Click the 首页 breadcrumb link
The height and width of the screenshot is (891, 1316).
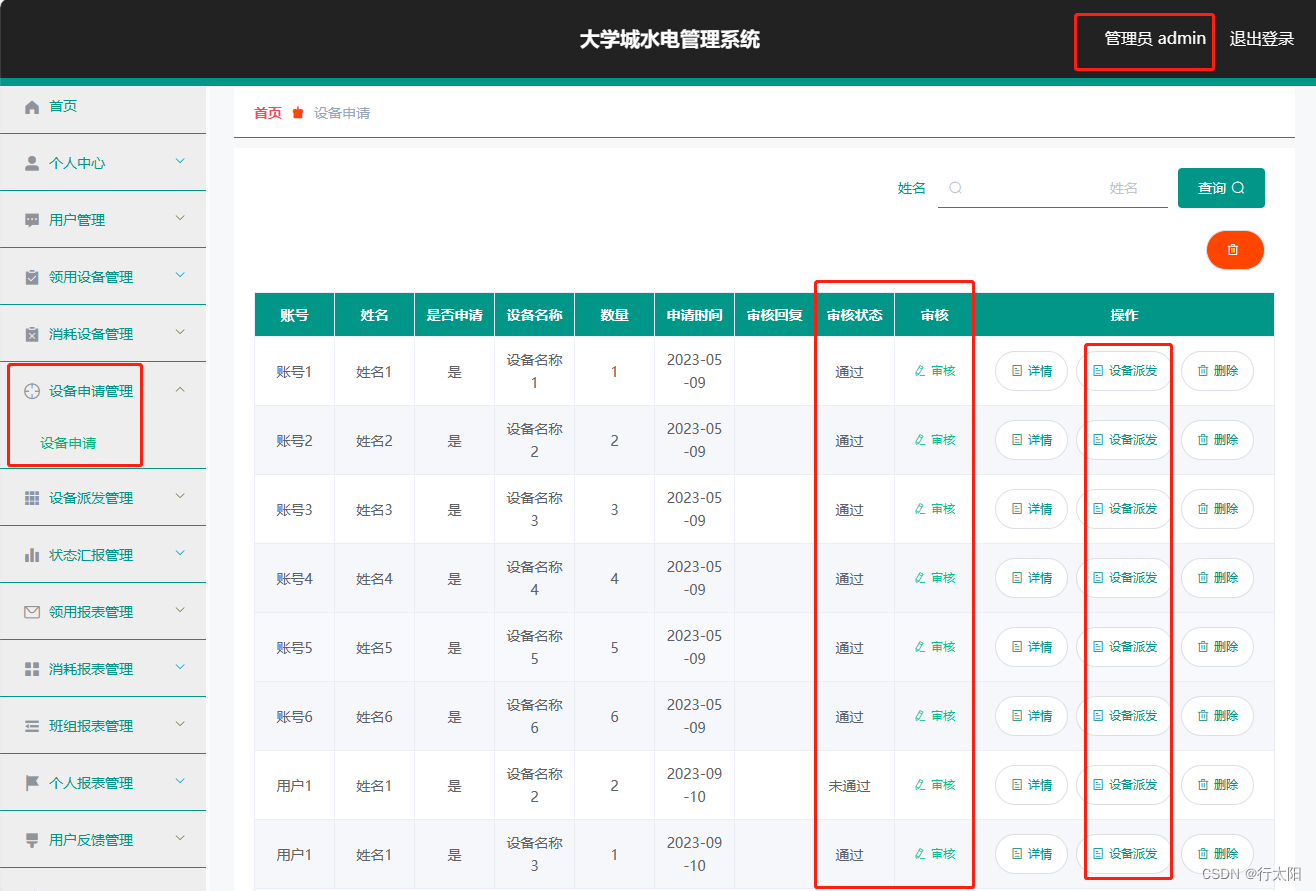click(268, 113)
